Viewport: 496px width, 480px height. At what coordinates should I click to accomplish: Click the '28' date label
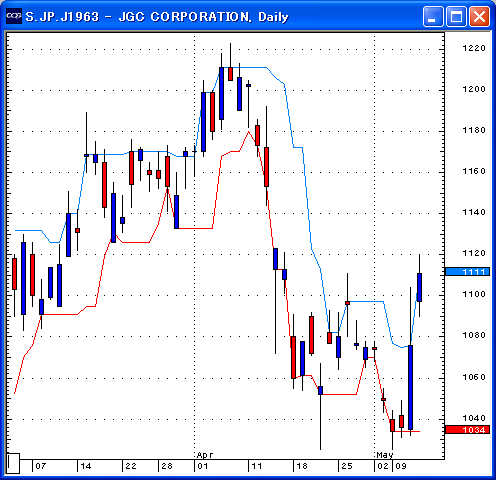click(167, 466)
